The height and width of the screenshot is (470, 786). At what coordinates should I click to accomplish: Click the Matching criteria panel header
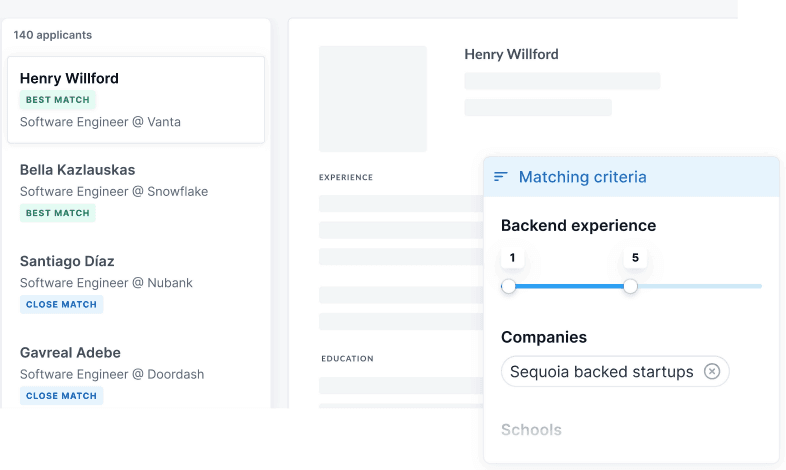point(630,177)
